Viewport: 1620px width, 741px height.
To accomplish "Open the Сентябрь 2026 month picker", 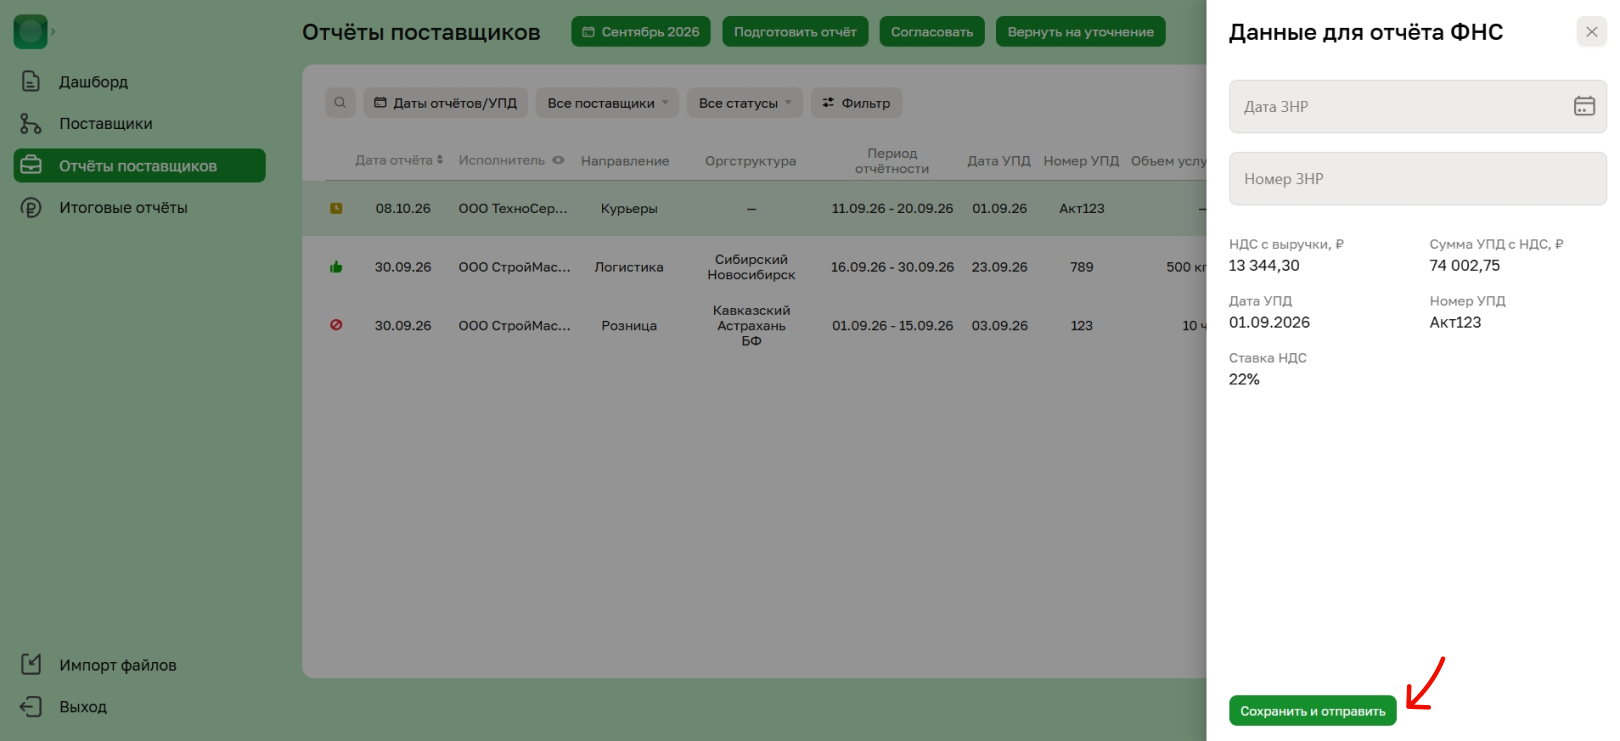I will tap(641, 32).
